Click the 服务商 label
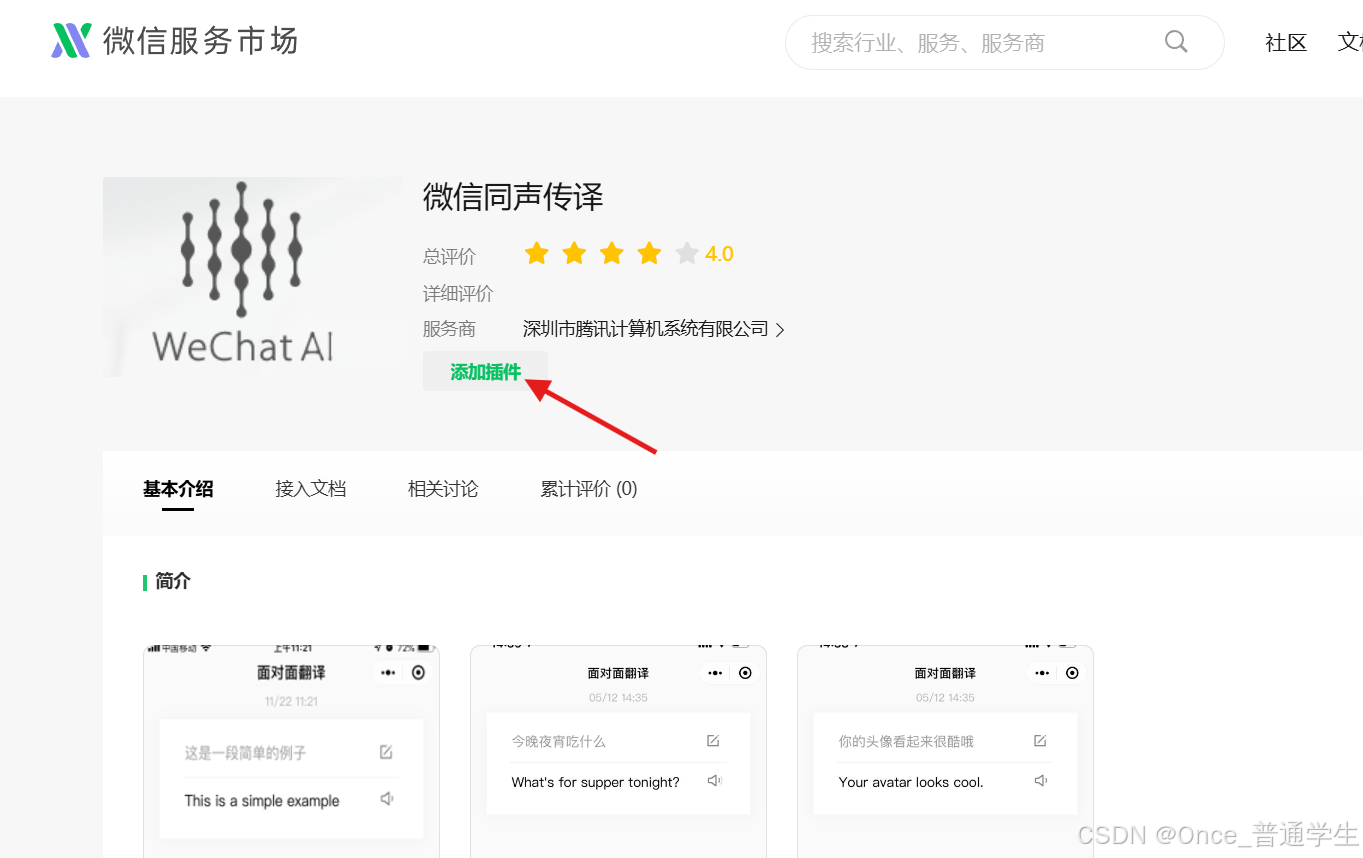This screenshot has height=858, width=1363. coord(449,329)
